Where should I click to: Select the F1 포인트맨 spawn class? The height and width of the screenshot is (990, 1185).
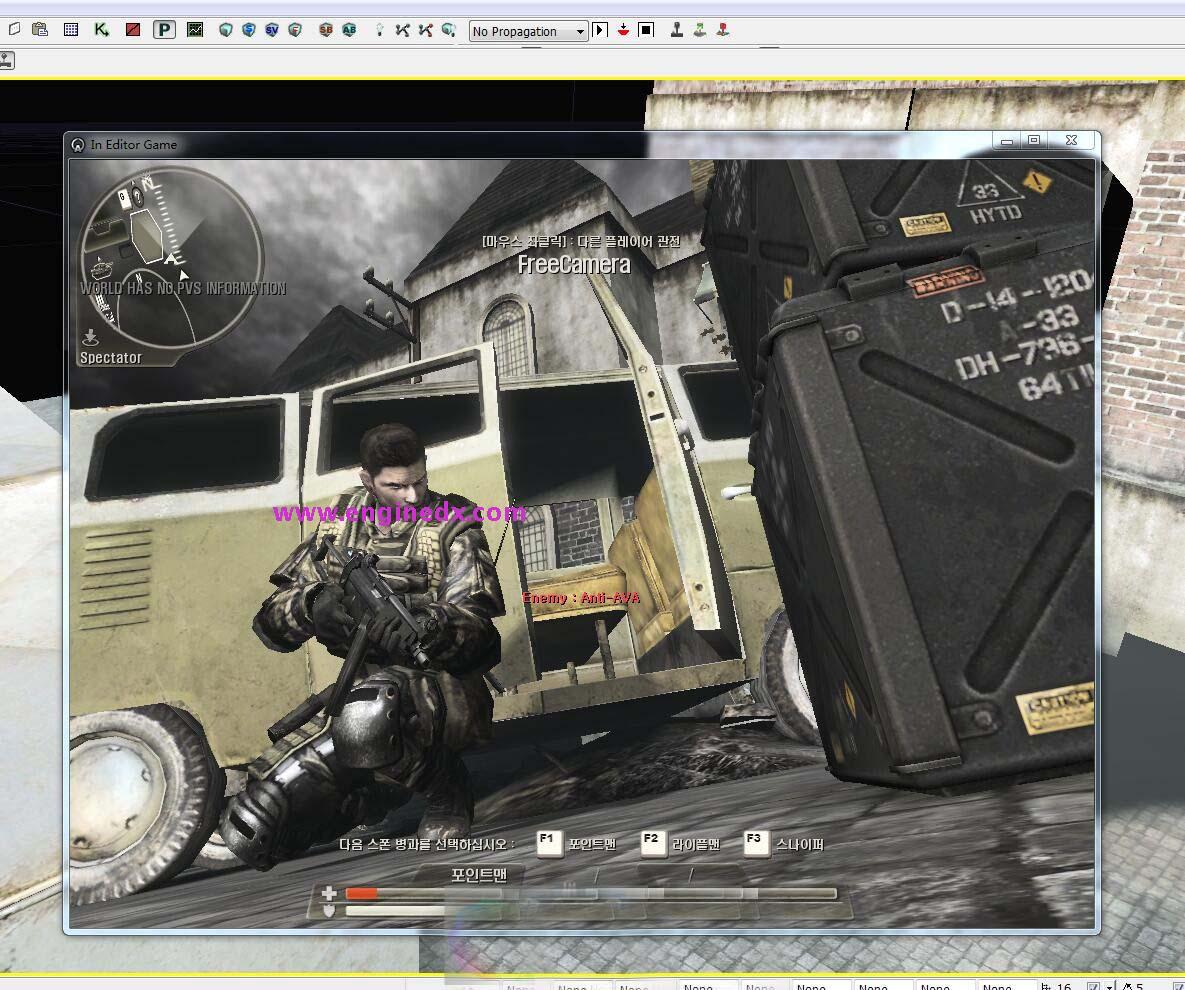tap(577, 843)
